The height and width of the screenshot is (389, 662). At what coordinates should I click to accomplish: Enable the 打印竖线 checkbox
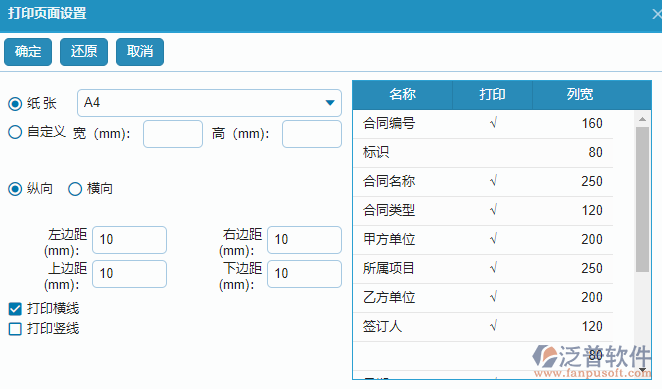(15, 329)
